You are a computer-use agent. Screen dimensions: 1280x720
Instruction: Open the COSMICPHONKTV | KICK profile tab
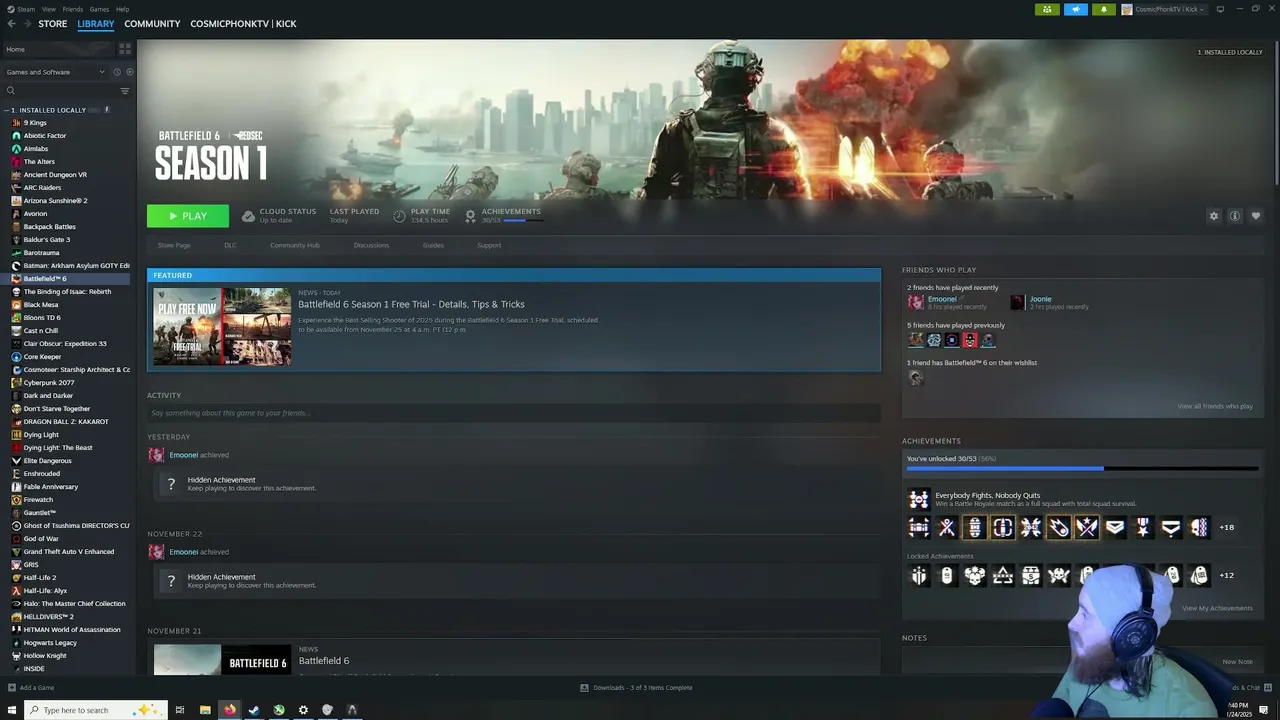[x=243, y=23]
